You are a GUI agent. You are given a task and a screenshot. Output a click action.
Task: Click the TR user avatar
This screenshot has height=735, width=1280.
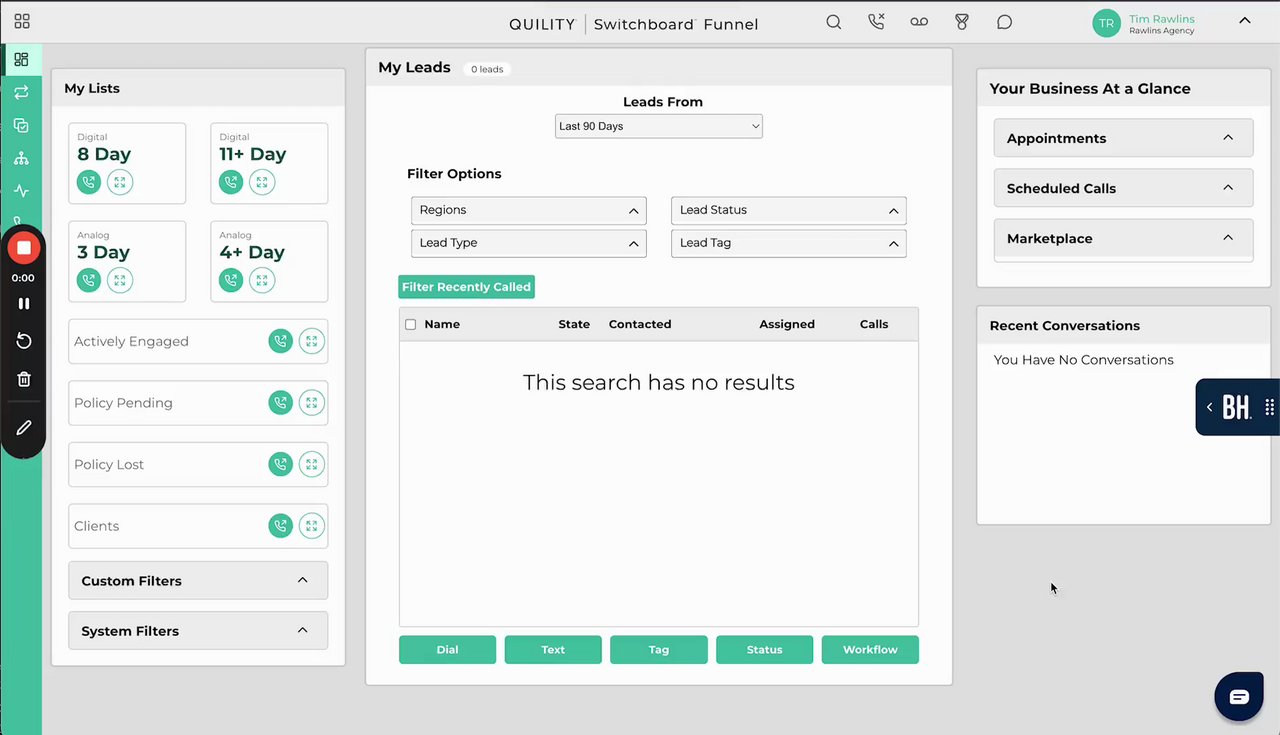point(1106,23)
